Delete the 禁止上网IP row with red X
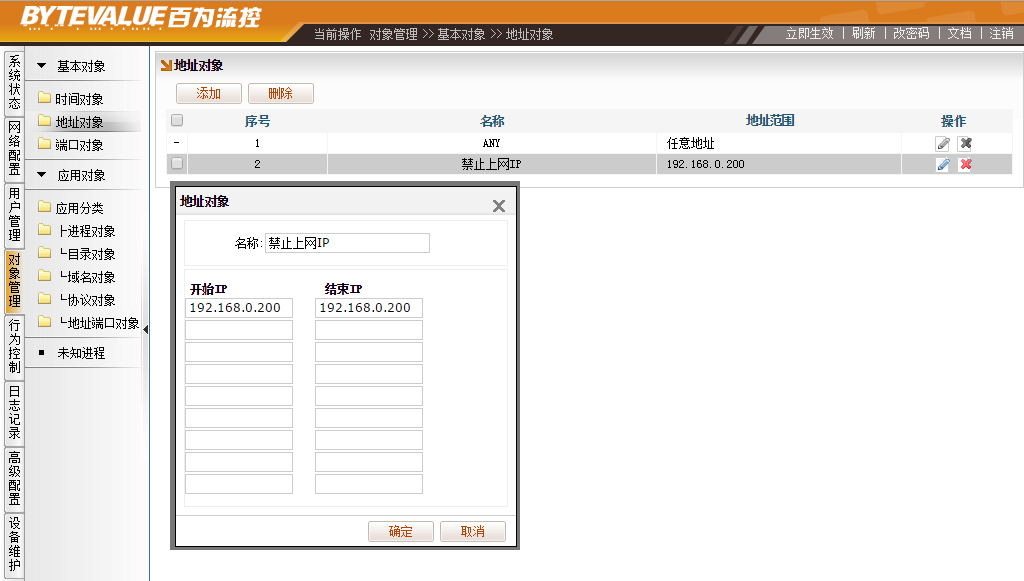Screen dimensions: 1024x581 pyautogui.click(x=965, y=164)
